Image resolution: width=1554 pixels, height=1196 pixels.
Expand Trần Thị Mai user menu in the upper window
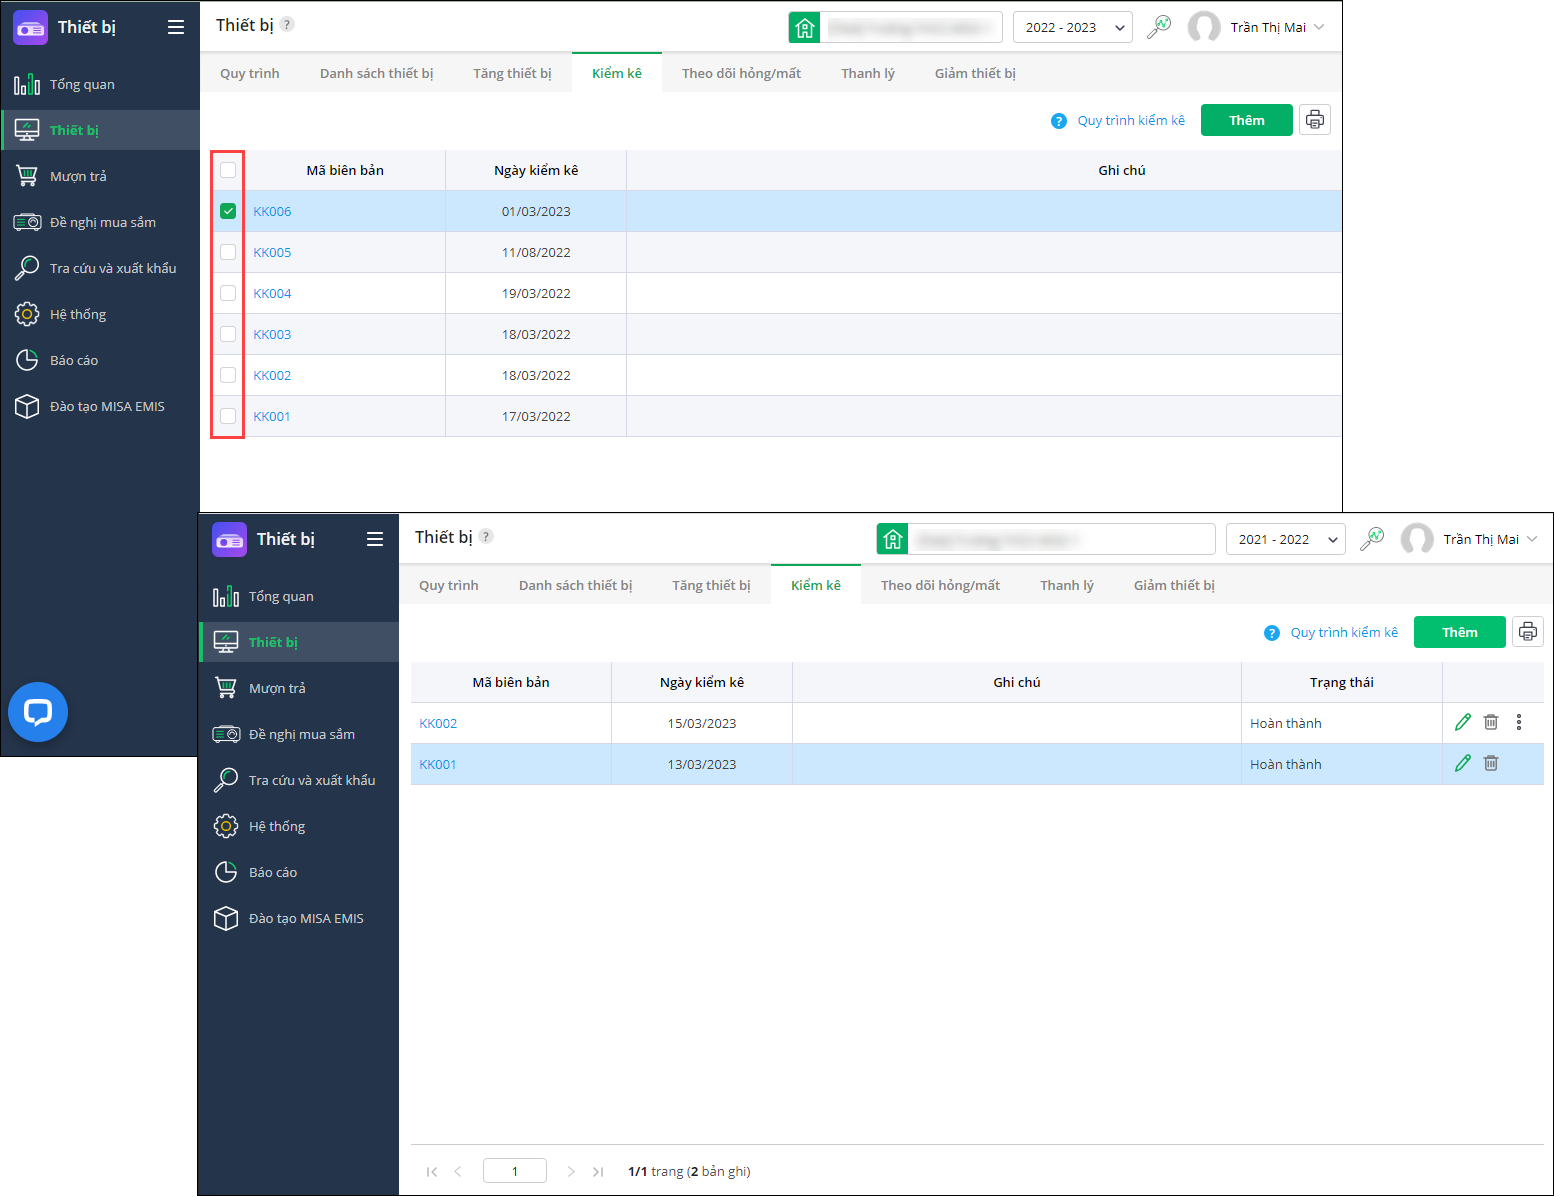click(1257, 27)
